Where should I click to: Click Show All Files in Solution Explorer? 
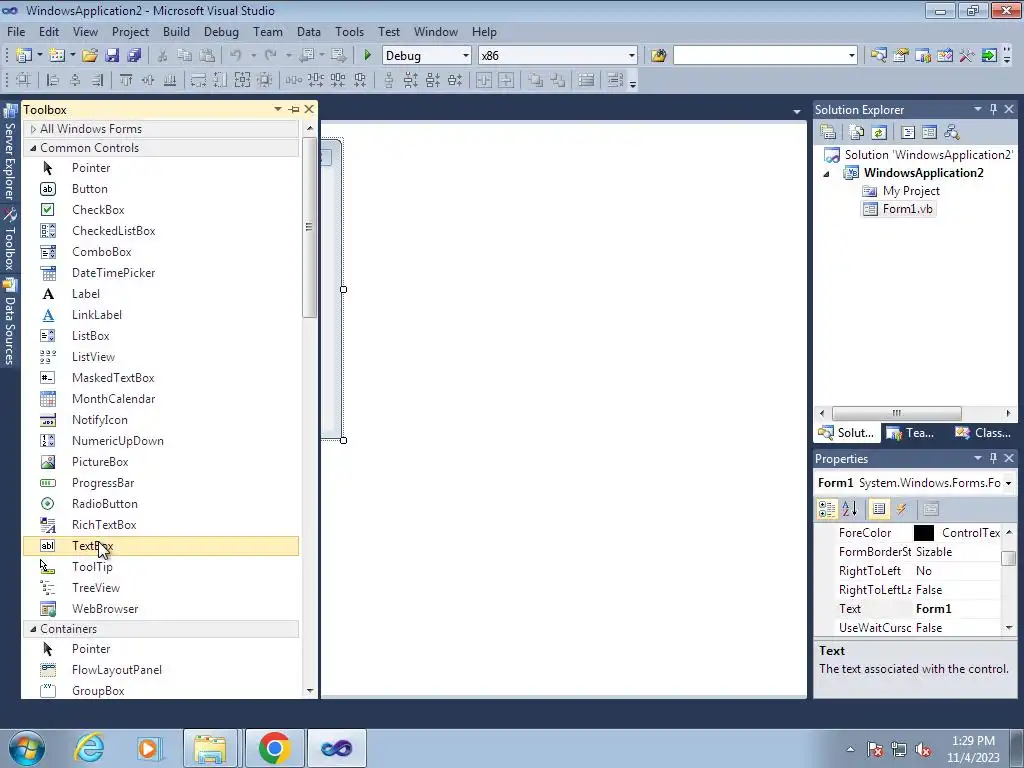point(857,133)
